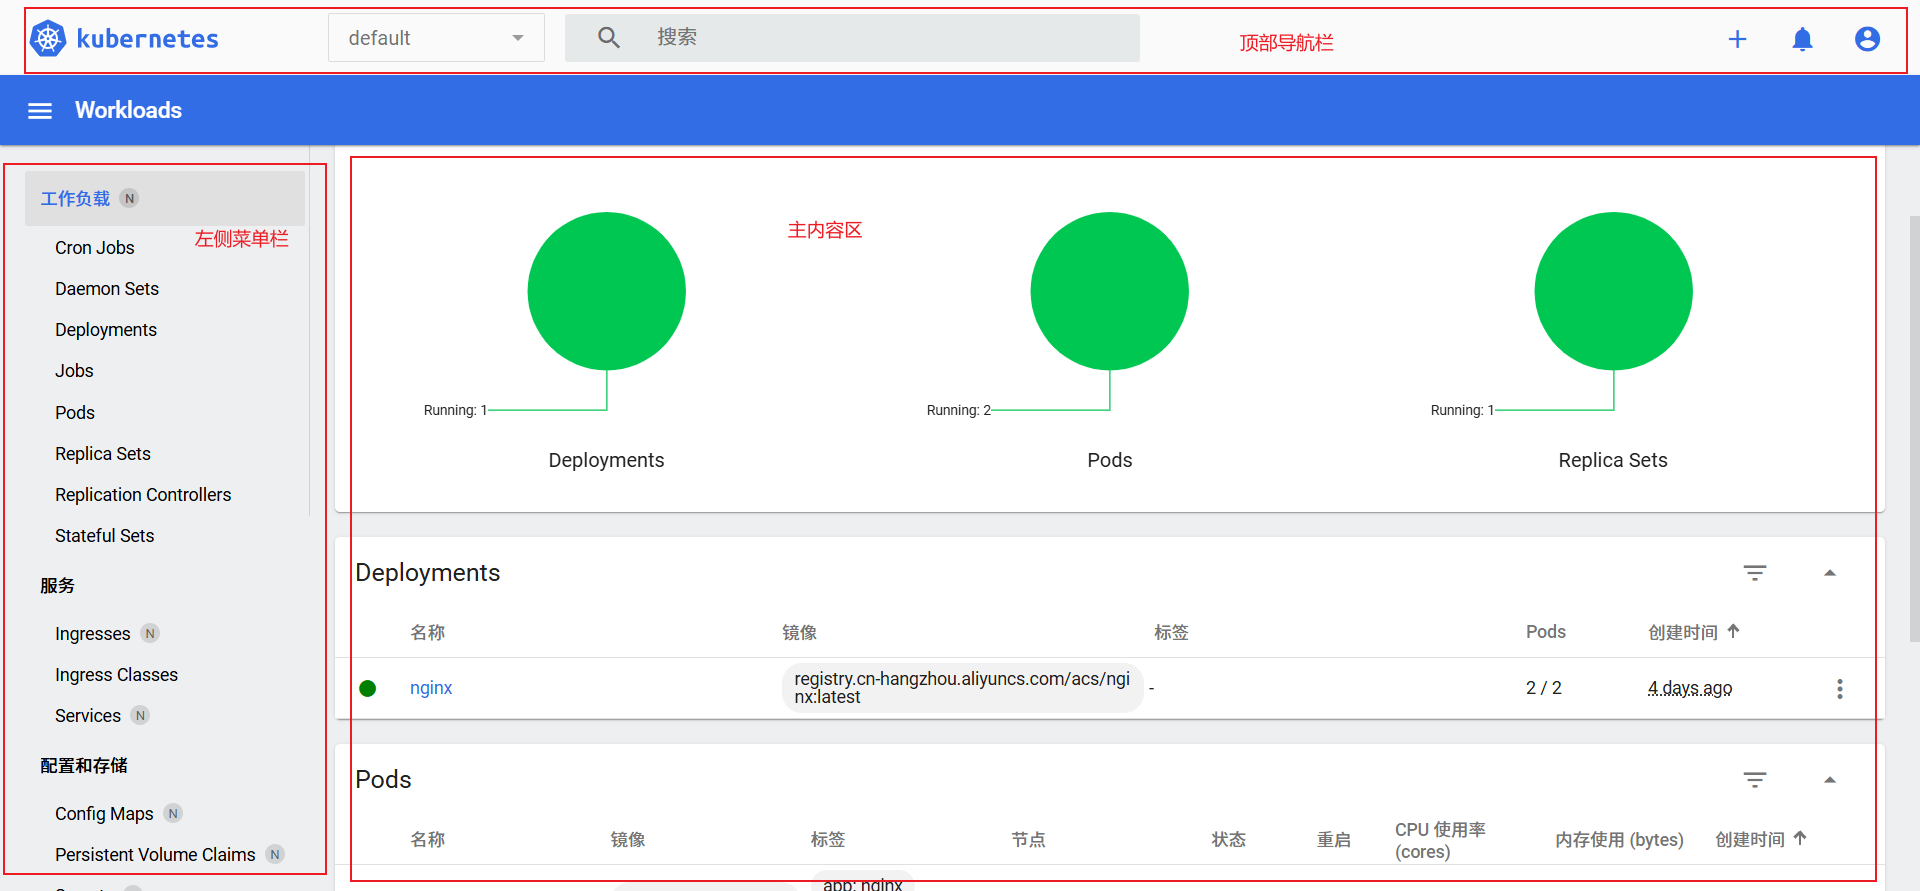Click the Kubernetes logo icon
The width and height of the screenshot is (1920, 891).
click(x=48, y=39)
